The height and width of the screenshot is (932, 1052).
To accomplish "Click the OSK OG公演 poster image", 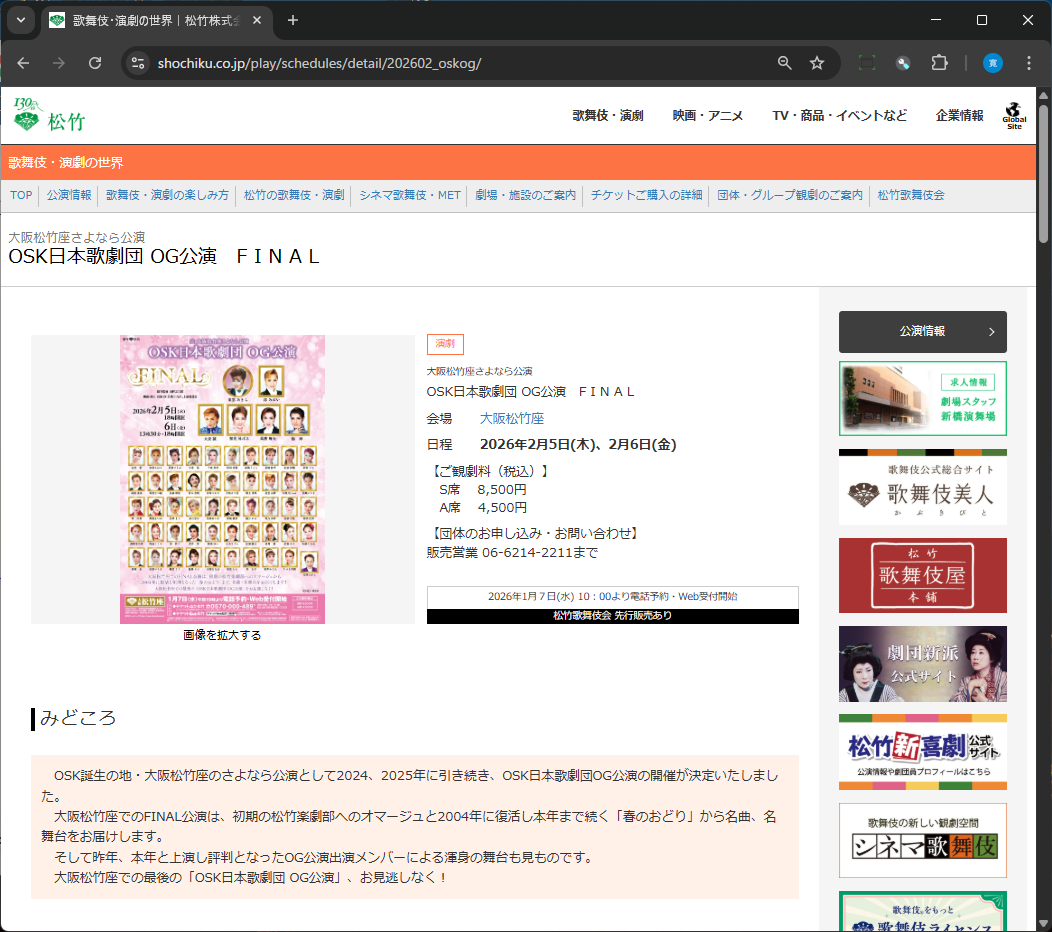I will click(222, 479).
